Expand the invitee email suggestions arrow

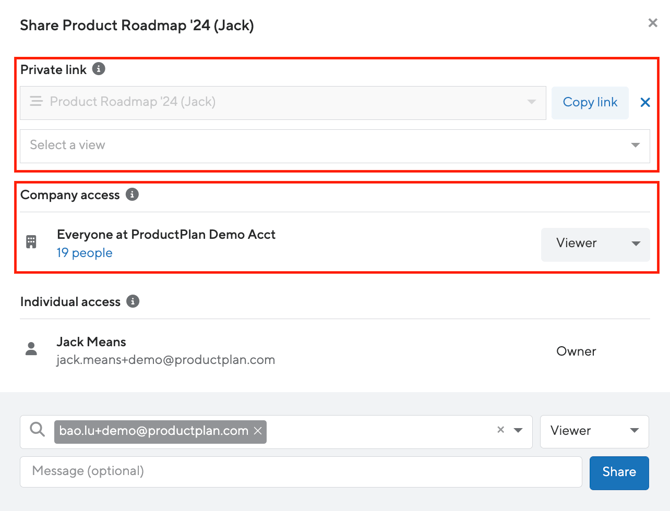pyautogui.click(x=518, y=431)
